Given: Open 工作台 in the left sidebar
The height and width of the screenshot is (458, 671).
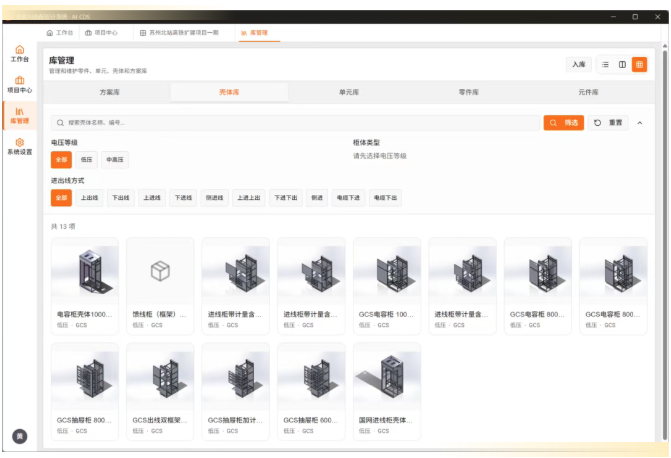Looking at the screenshot, I should (x=20, y=54).
